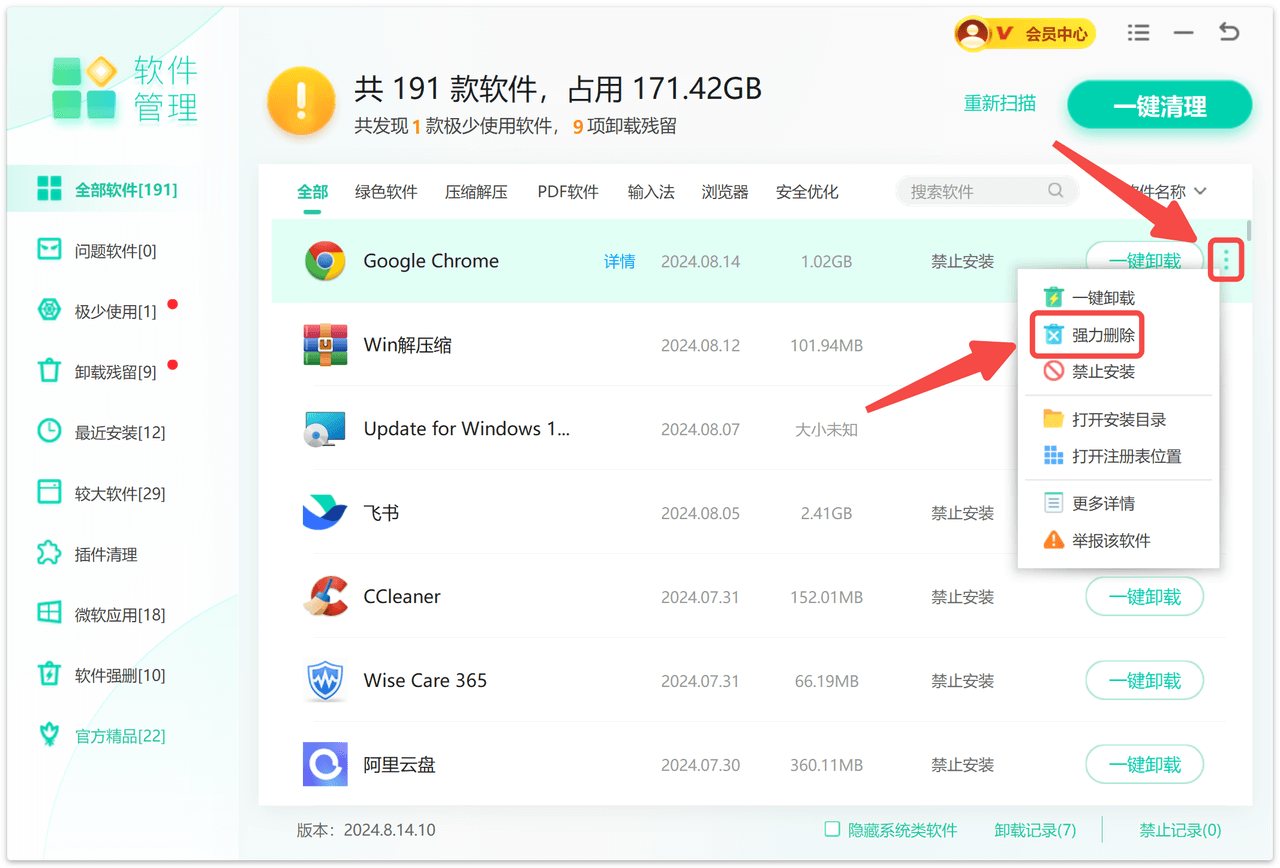Screen dimensions: 1280x868
Task: Open the hamburger list menu icon
Action: (x=1138, y=33)
